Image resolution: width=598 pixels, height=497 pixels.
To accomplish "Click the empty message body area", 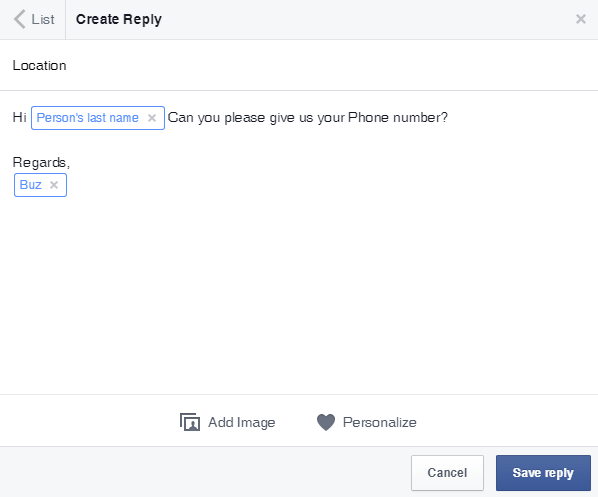I will click(299, 296).
